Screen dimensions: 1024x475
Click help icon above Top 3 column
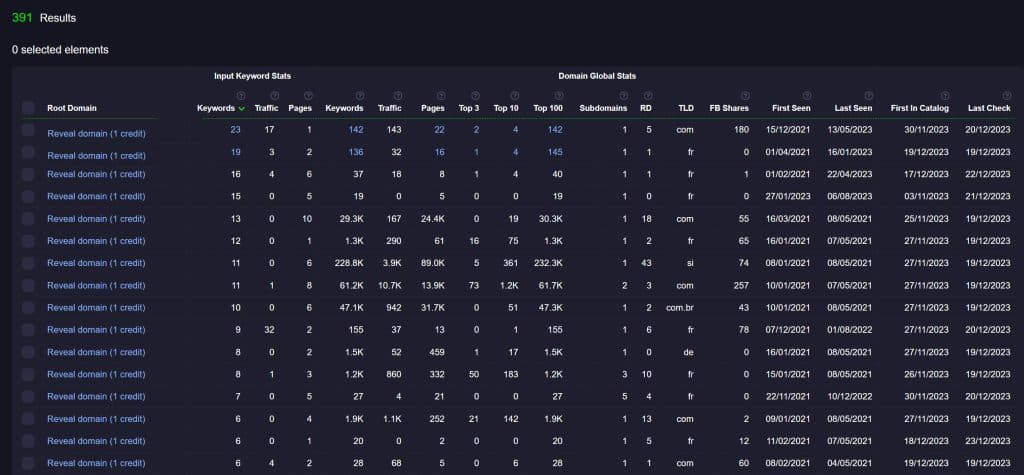pos(475,96)
